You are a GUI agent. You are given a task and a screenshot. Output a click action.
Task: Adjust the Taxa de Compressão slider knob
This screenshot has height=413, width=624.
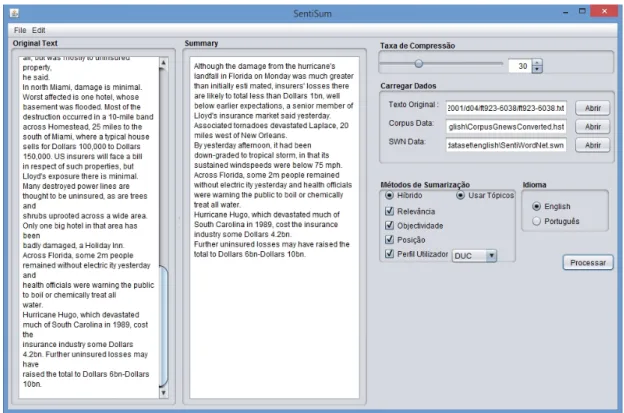pyautogui.click(x=419, y=64)
